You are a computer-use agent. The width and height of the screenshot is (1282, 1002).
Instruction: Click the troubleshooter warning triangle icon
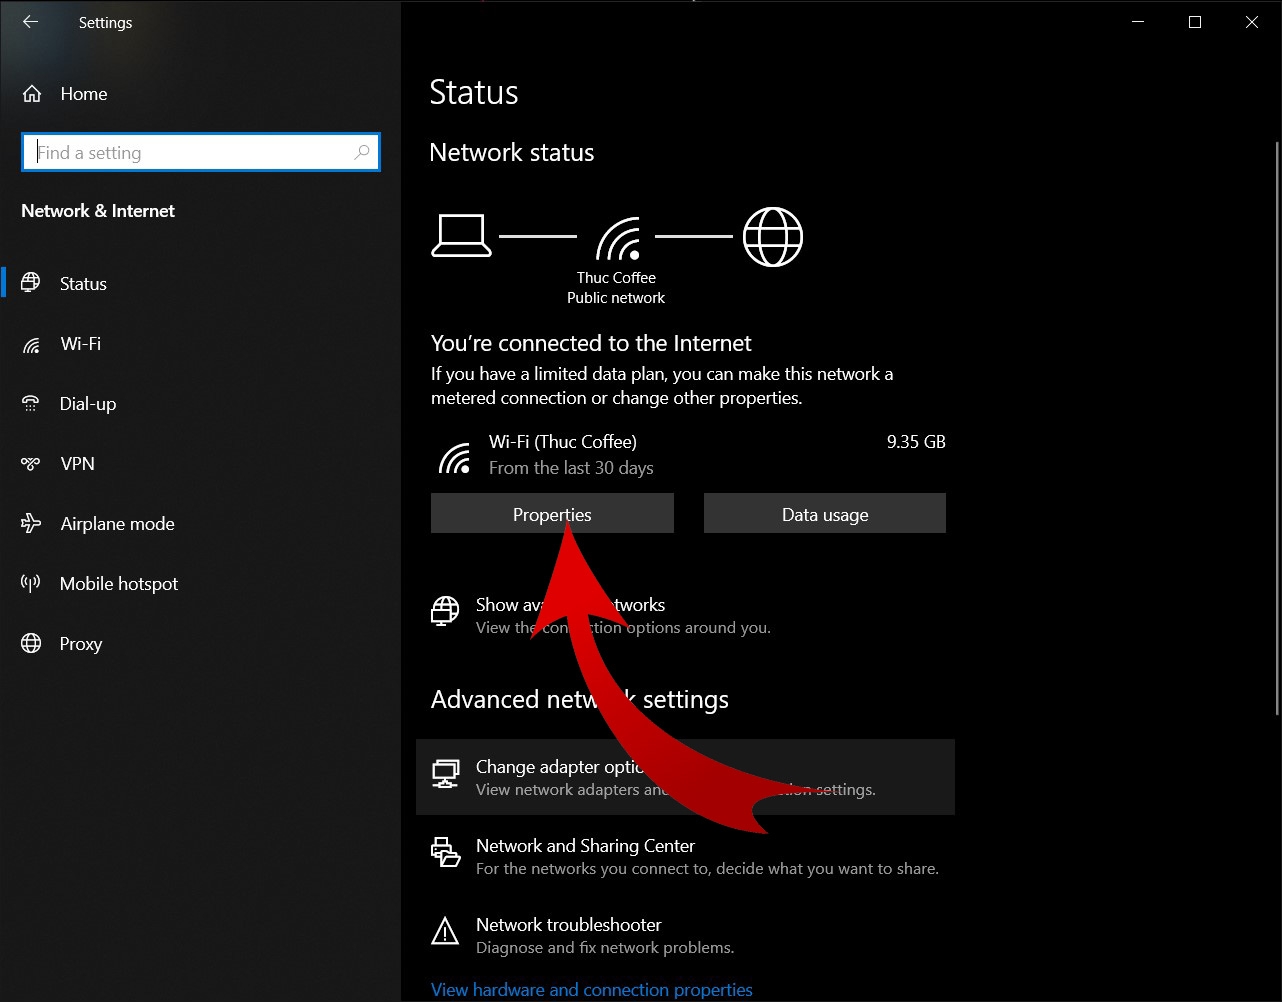(x=445, y=932)
